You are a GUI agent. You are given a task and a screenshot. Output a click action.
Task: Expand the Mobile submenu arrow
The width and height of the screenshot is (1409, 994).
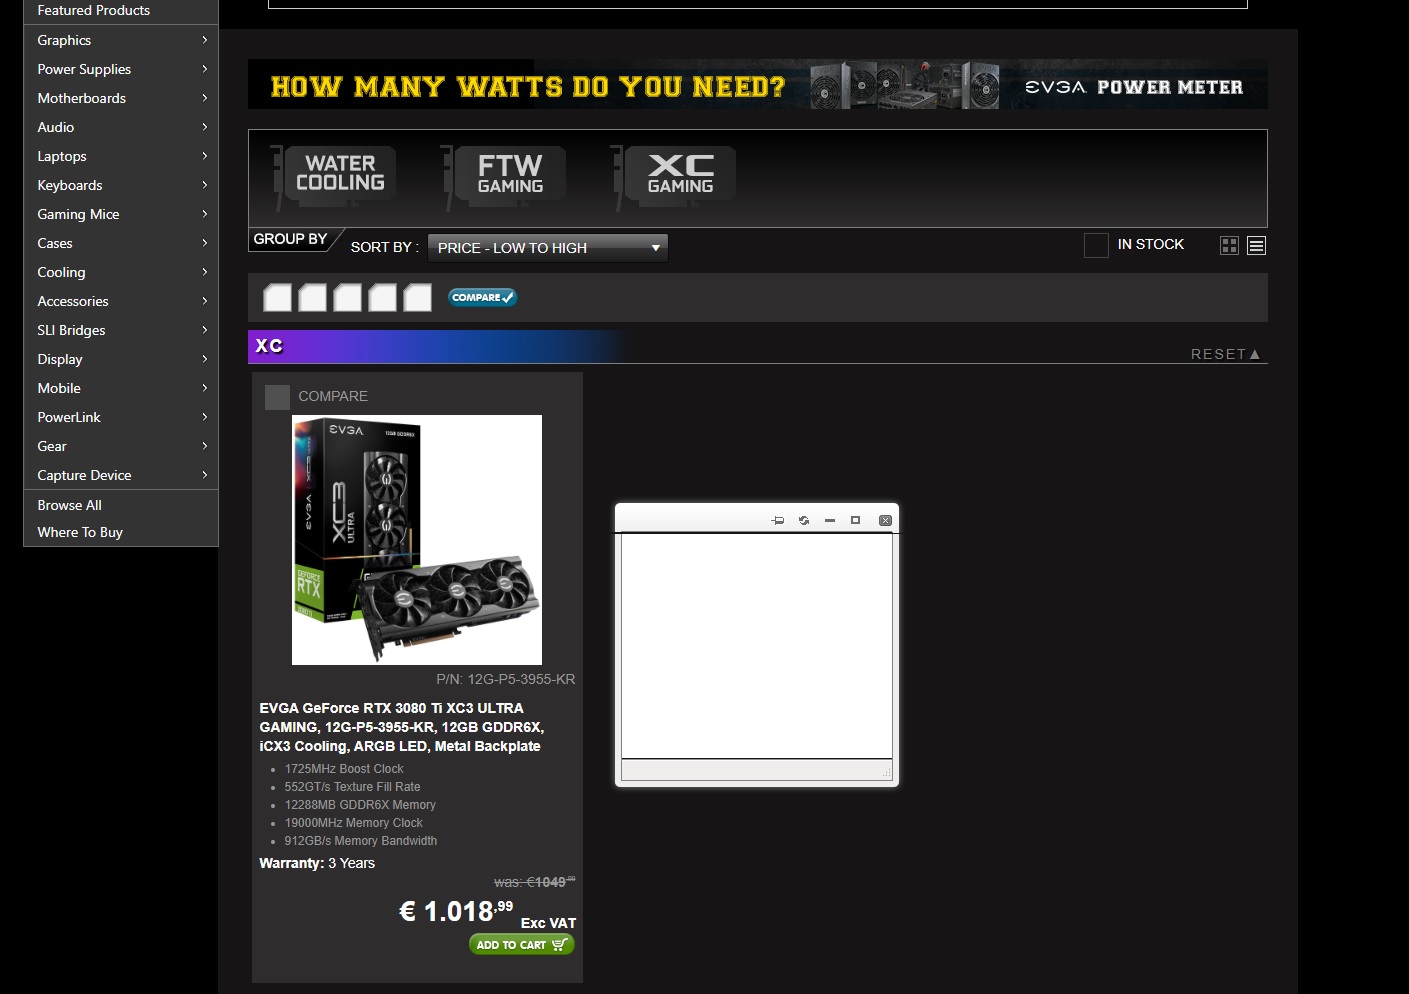(x=204, y=388)
